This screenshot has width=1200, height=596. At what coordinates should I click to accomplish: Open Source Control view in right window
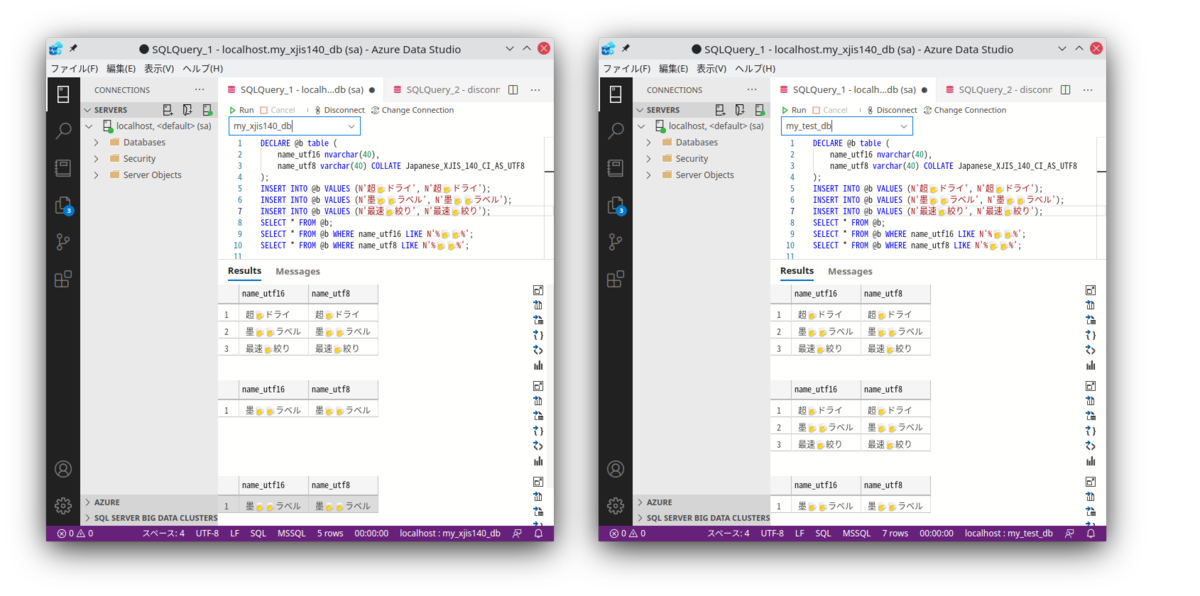(x=616, y=242)
